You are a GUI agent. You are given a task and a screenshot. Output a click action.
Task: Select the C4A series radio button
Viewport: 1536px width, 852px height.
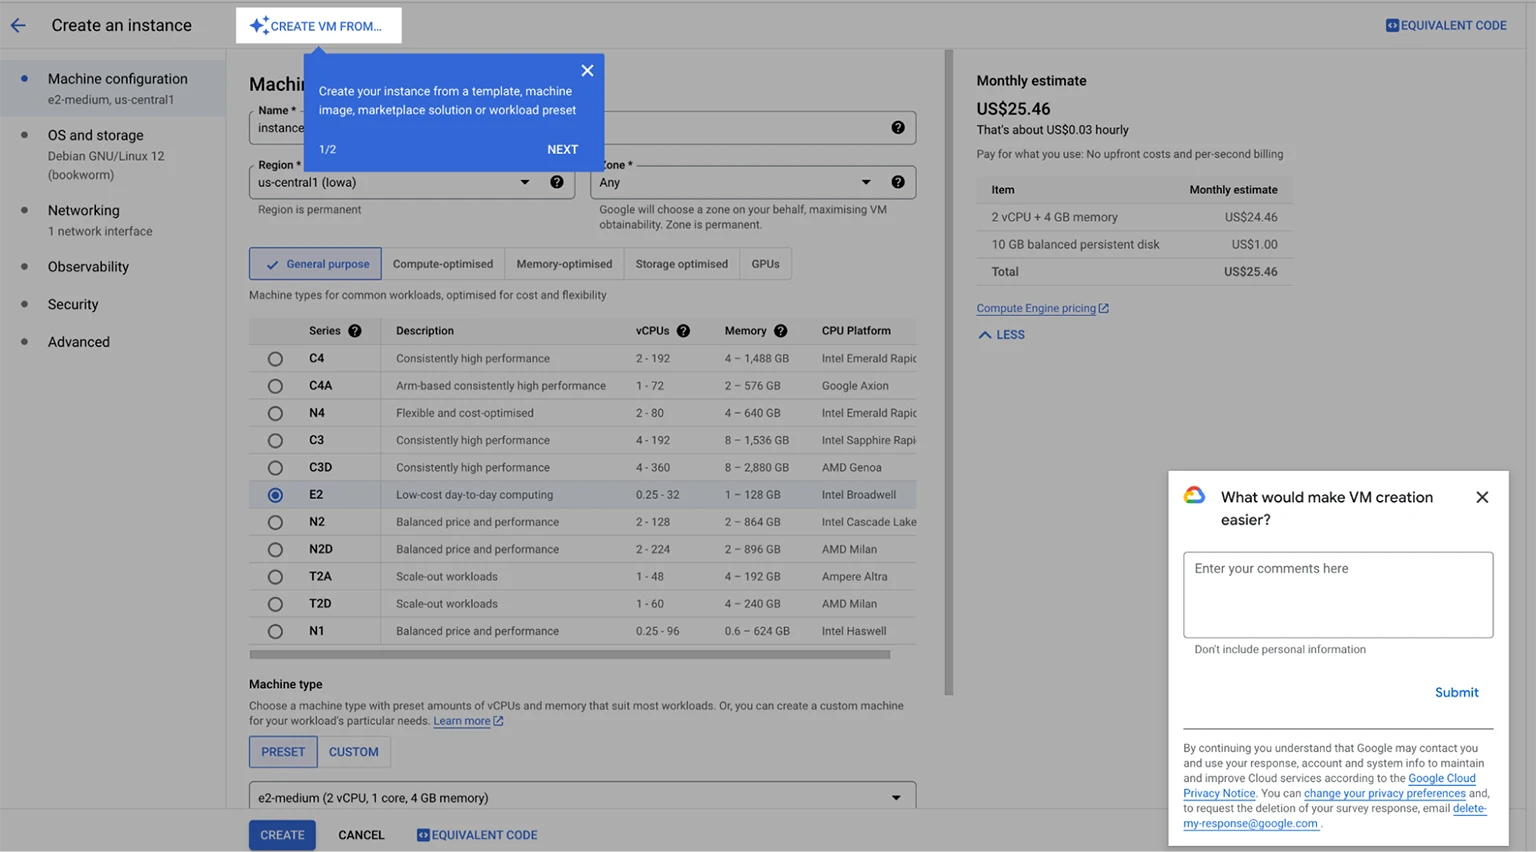click(x=275, y=386)
